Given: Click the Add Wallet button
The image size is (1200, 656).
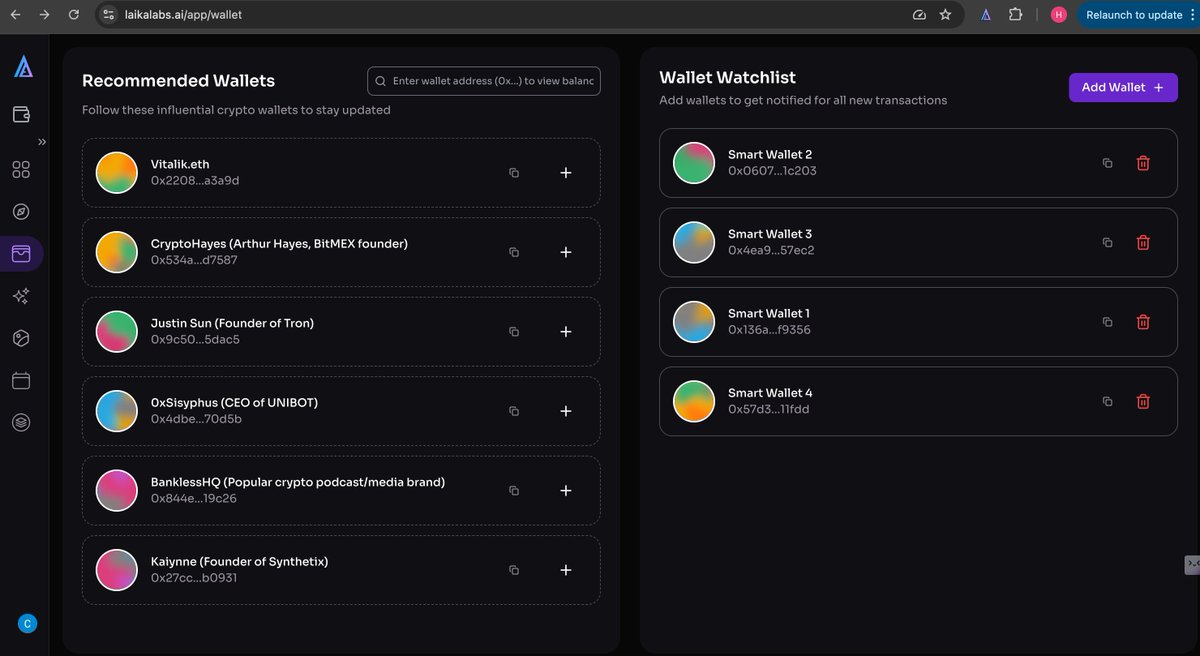Looking at the screenshot, I should (1122, 87).
